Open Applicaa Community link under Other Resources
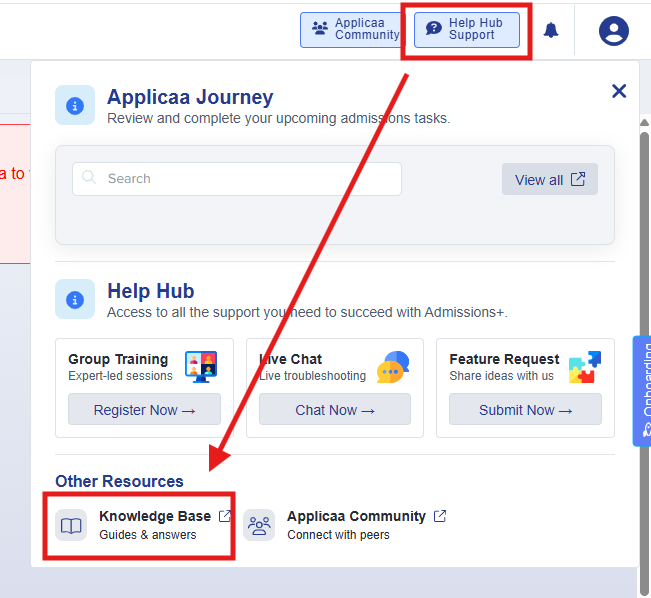 coord(356,517)
